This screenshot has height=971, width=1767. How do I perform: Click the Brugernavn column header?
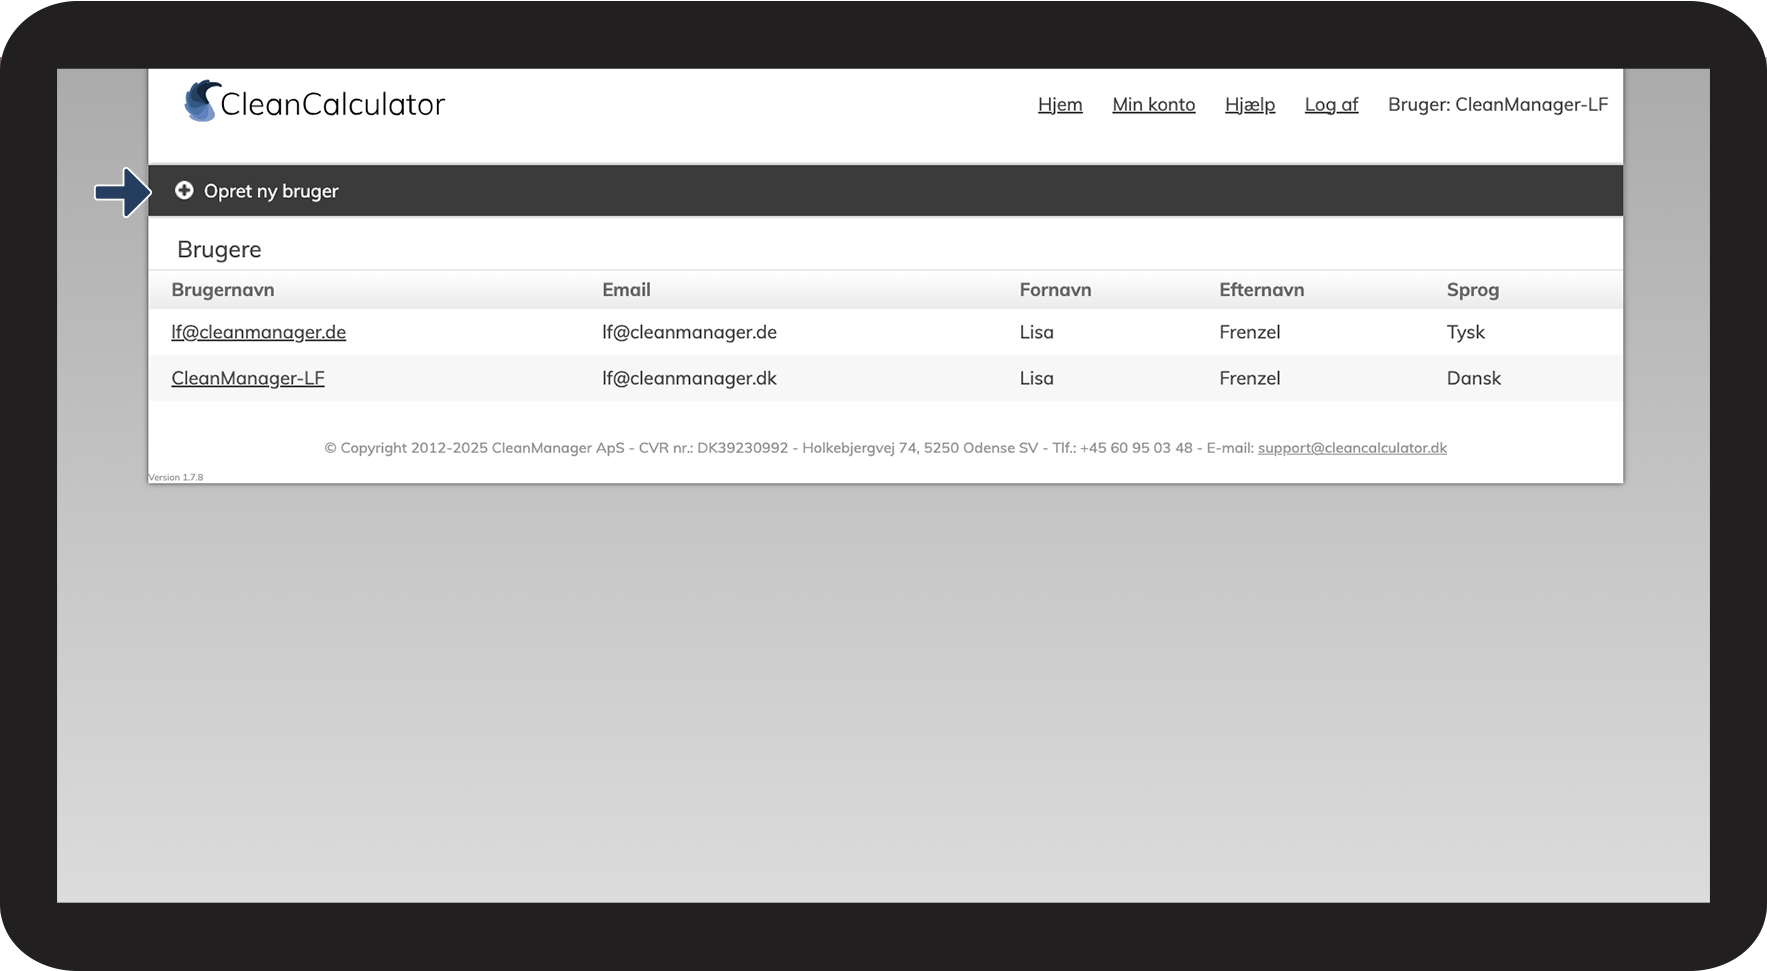click(222, 290)
